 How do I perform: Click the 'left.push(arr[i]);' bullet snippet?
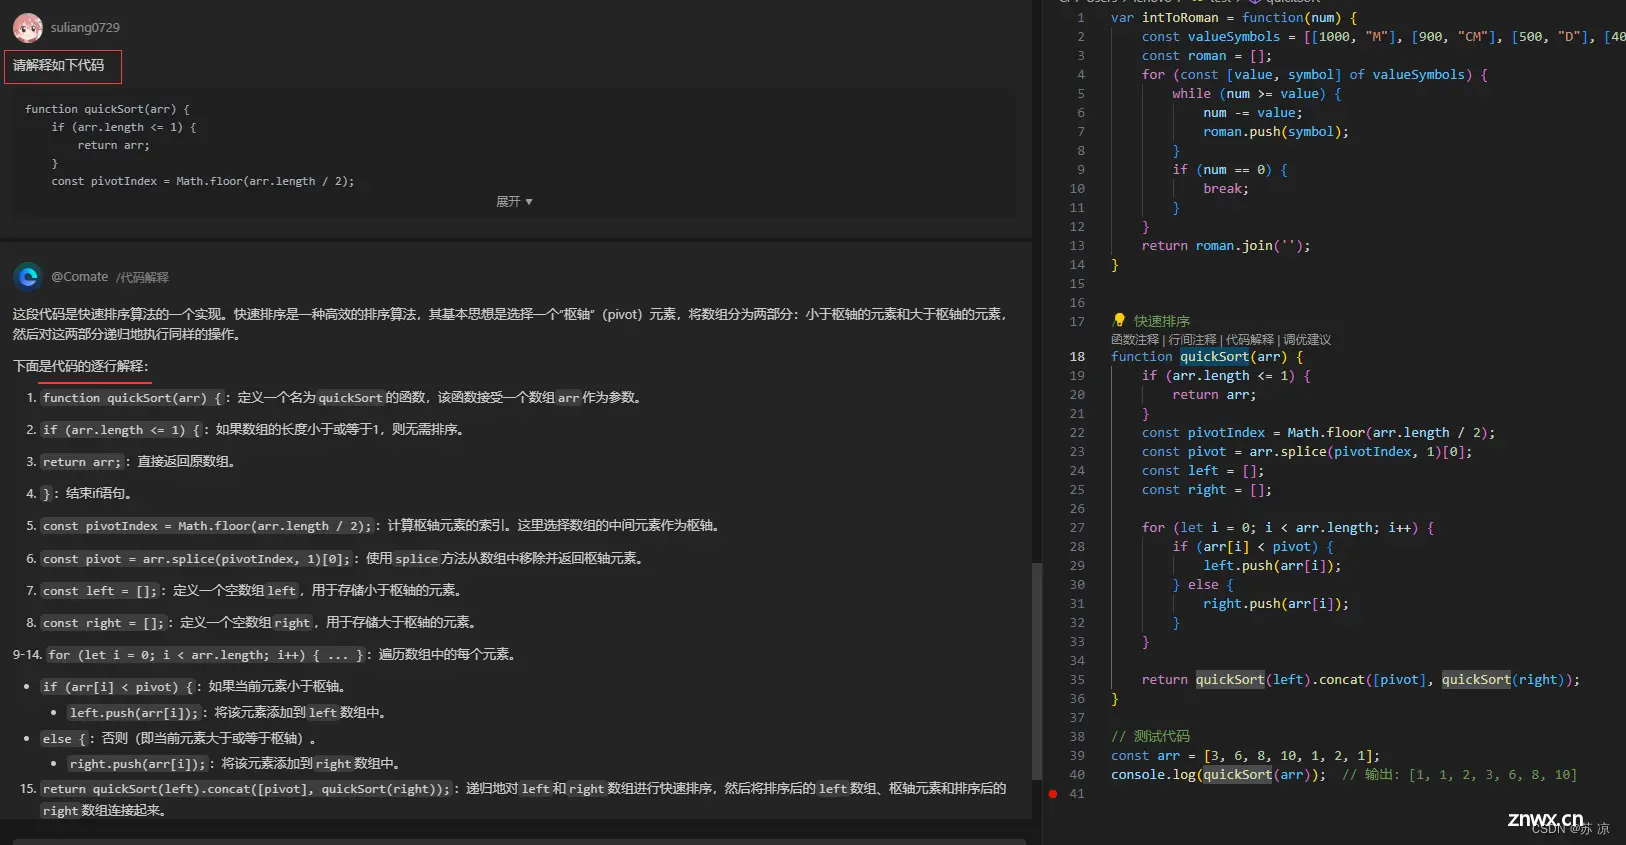coord(135,713)
